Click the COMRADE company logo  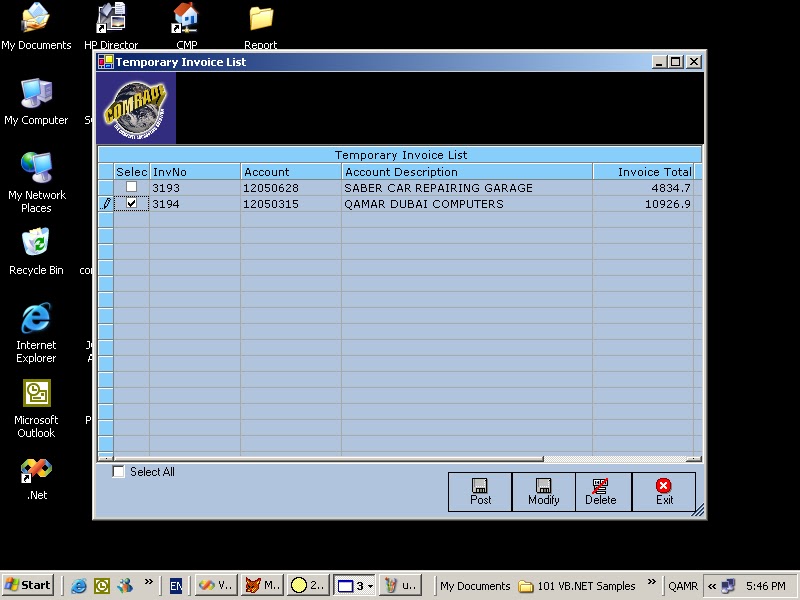[135, 107]
